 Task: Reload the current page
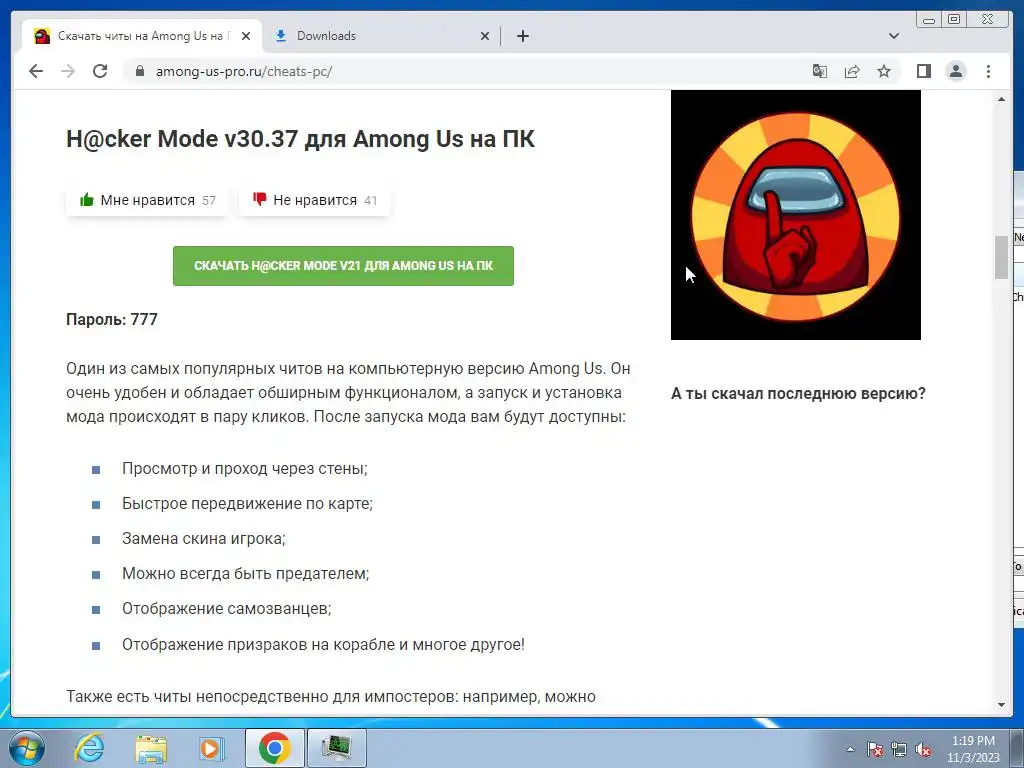100,71
